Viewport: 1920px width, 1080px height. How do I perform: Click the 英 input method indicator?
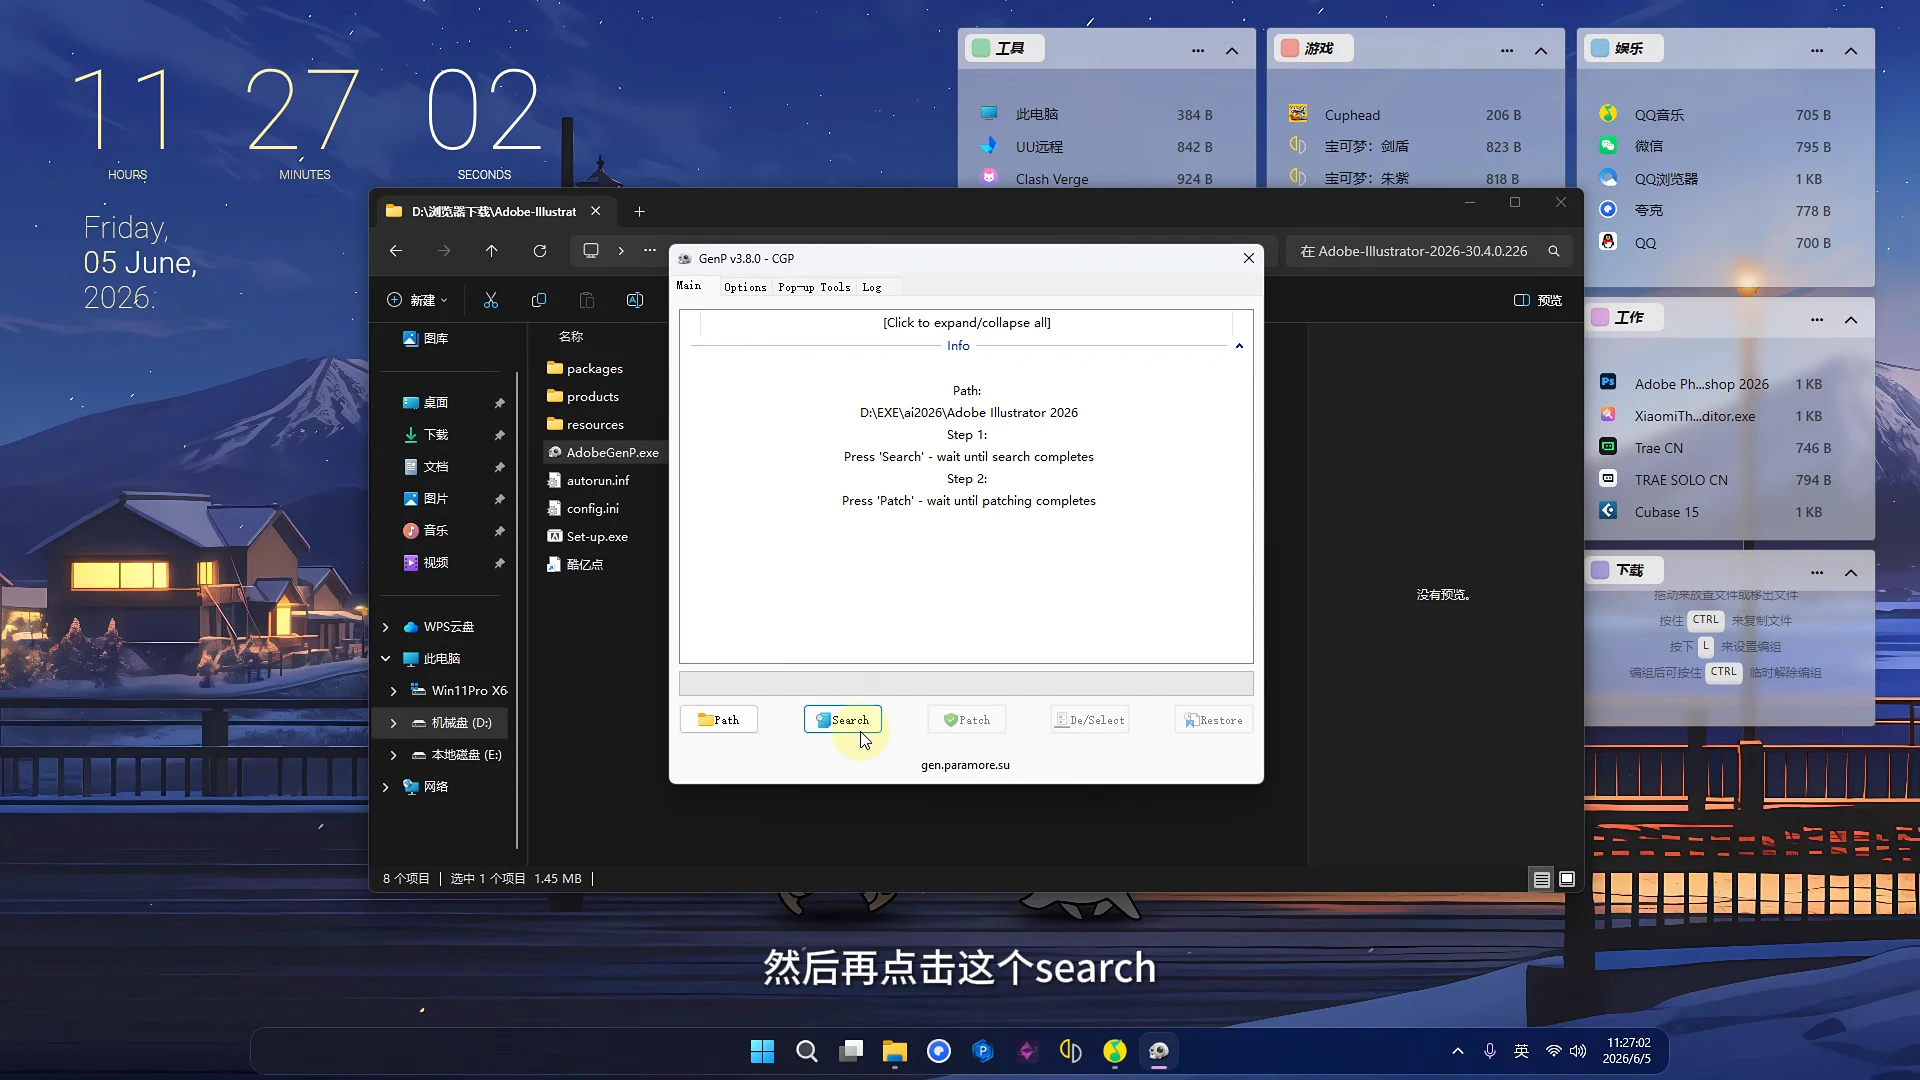tap(1521, 1051)
